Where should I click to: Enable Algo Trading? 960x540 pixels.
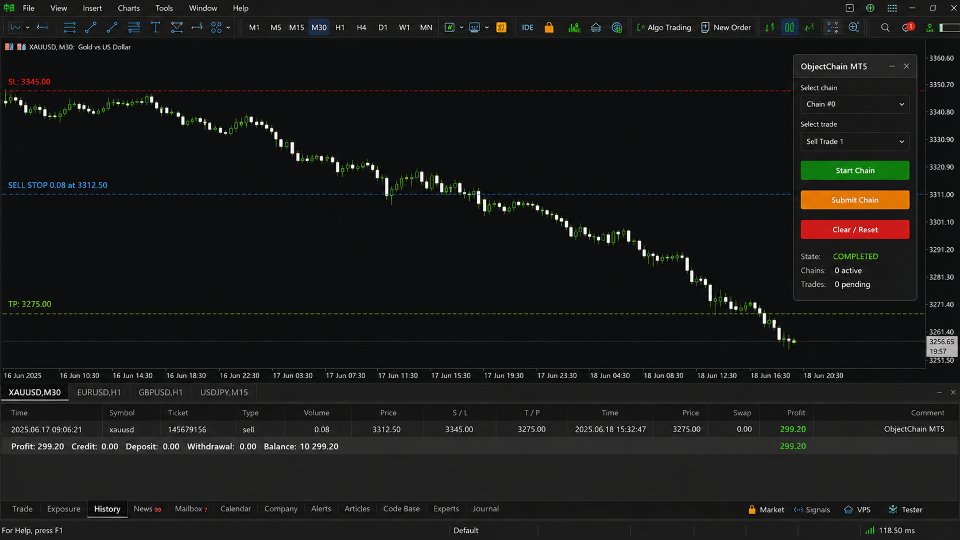[x=664, y=28]
